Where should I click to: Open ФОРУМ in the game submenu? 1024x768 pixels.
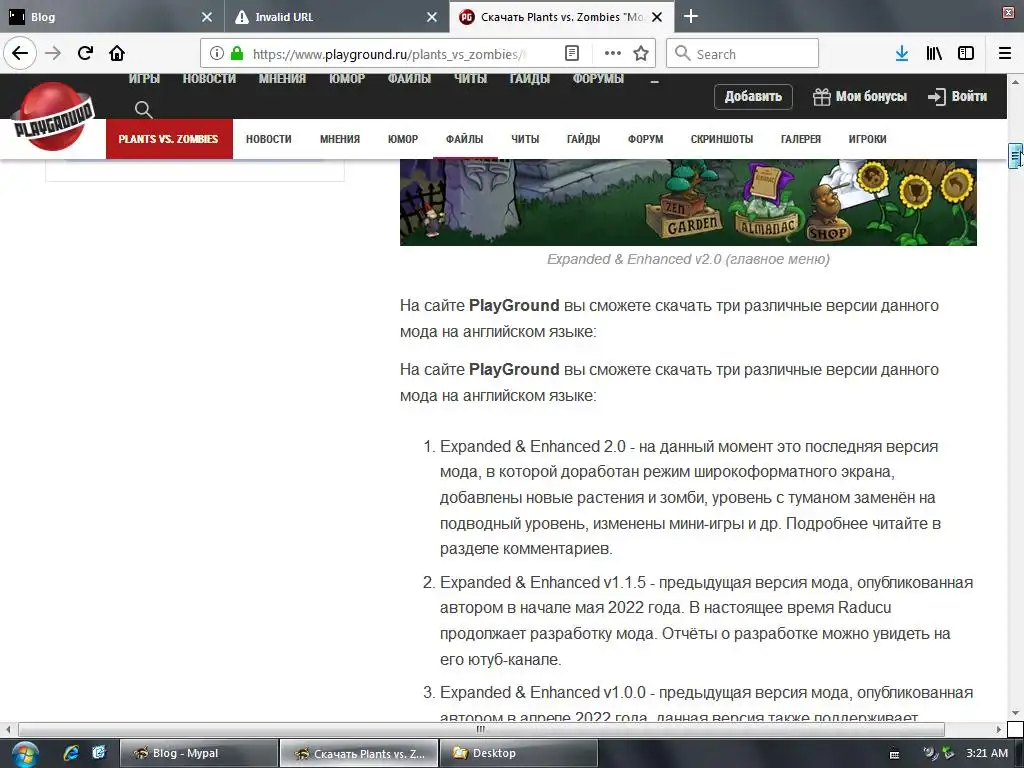(x=645, y=139)
